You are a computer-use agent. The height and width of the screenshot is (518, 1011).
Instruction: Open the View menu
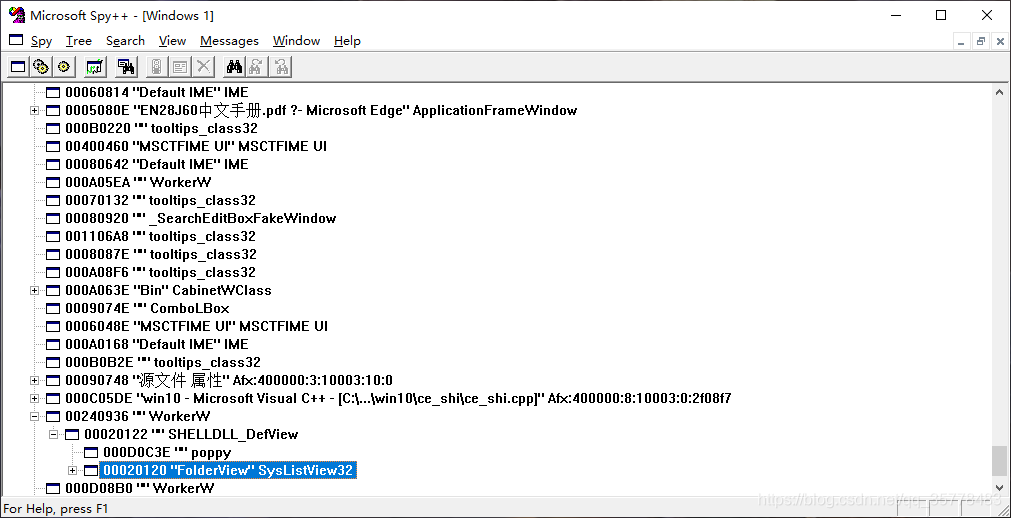coord(172,41)
